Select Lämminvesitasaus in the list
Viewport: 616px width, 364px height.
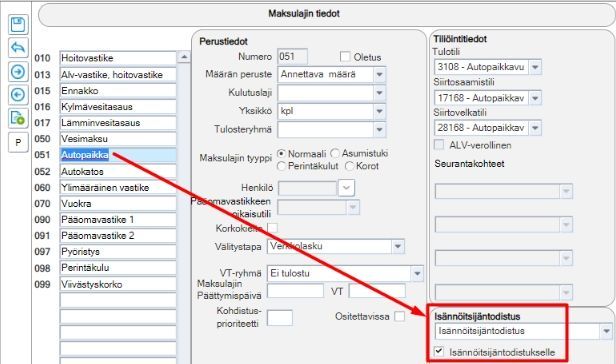pyautogui.click(x=118, y=123)
